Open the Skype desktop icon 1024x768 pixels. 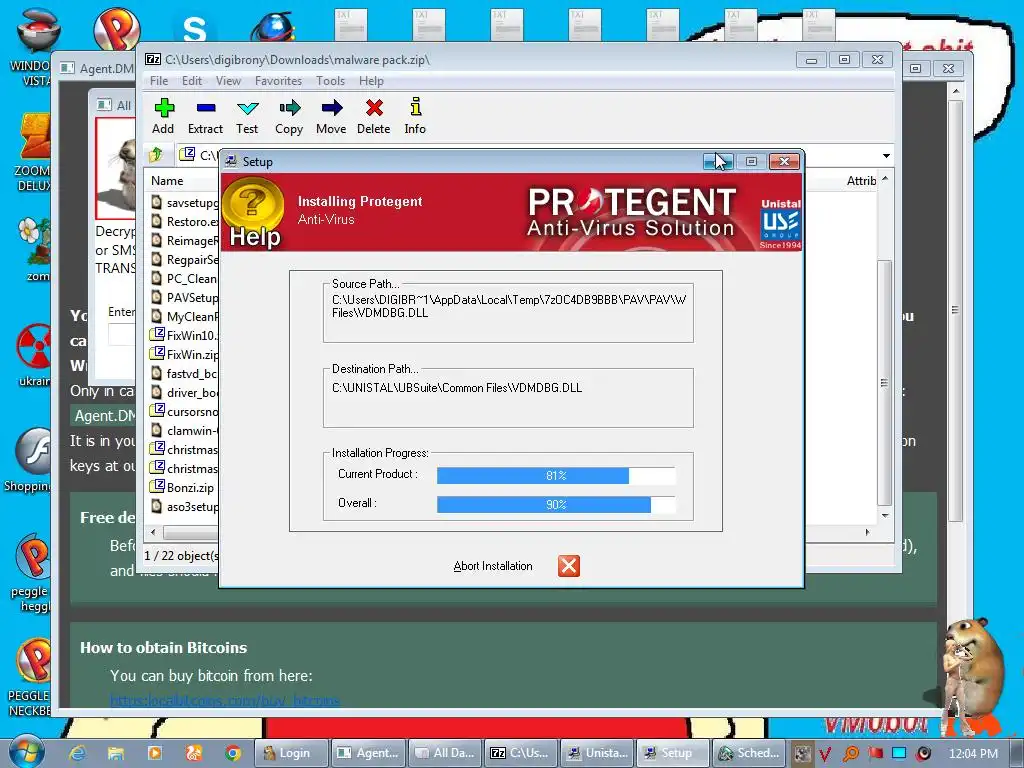194,27
